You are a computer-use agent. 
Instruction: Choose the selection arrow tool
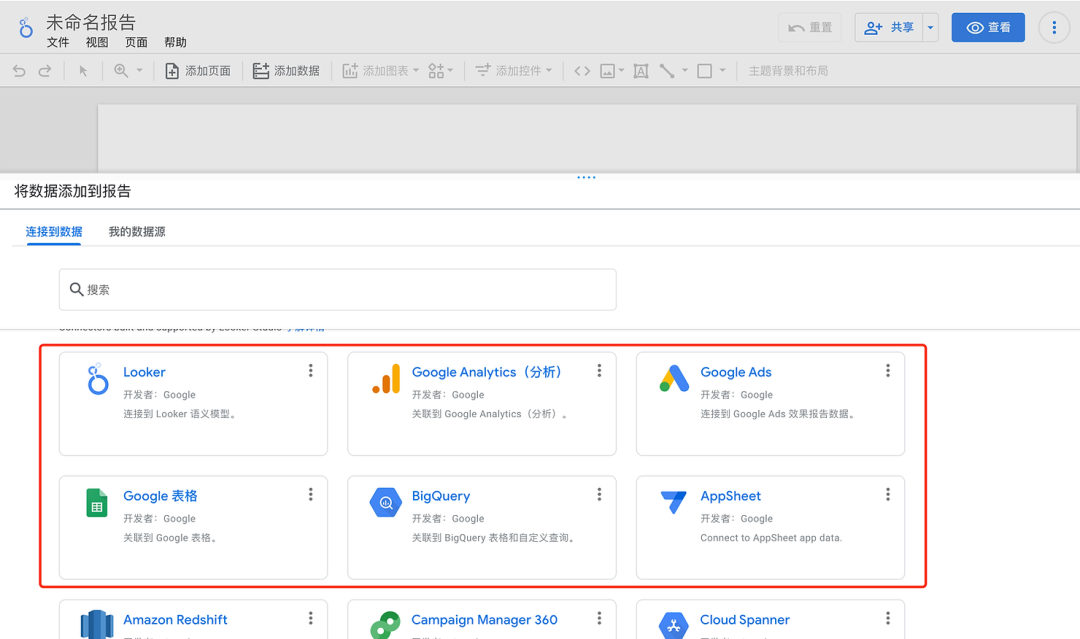pyautogui.click(x=84, y=70)
